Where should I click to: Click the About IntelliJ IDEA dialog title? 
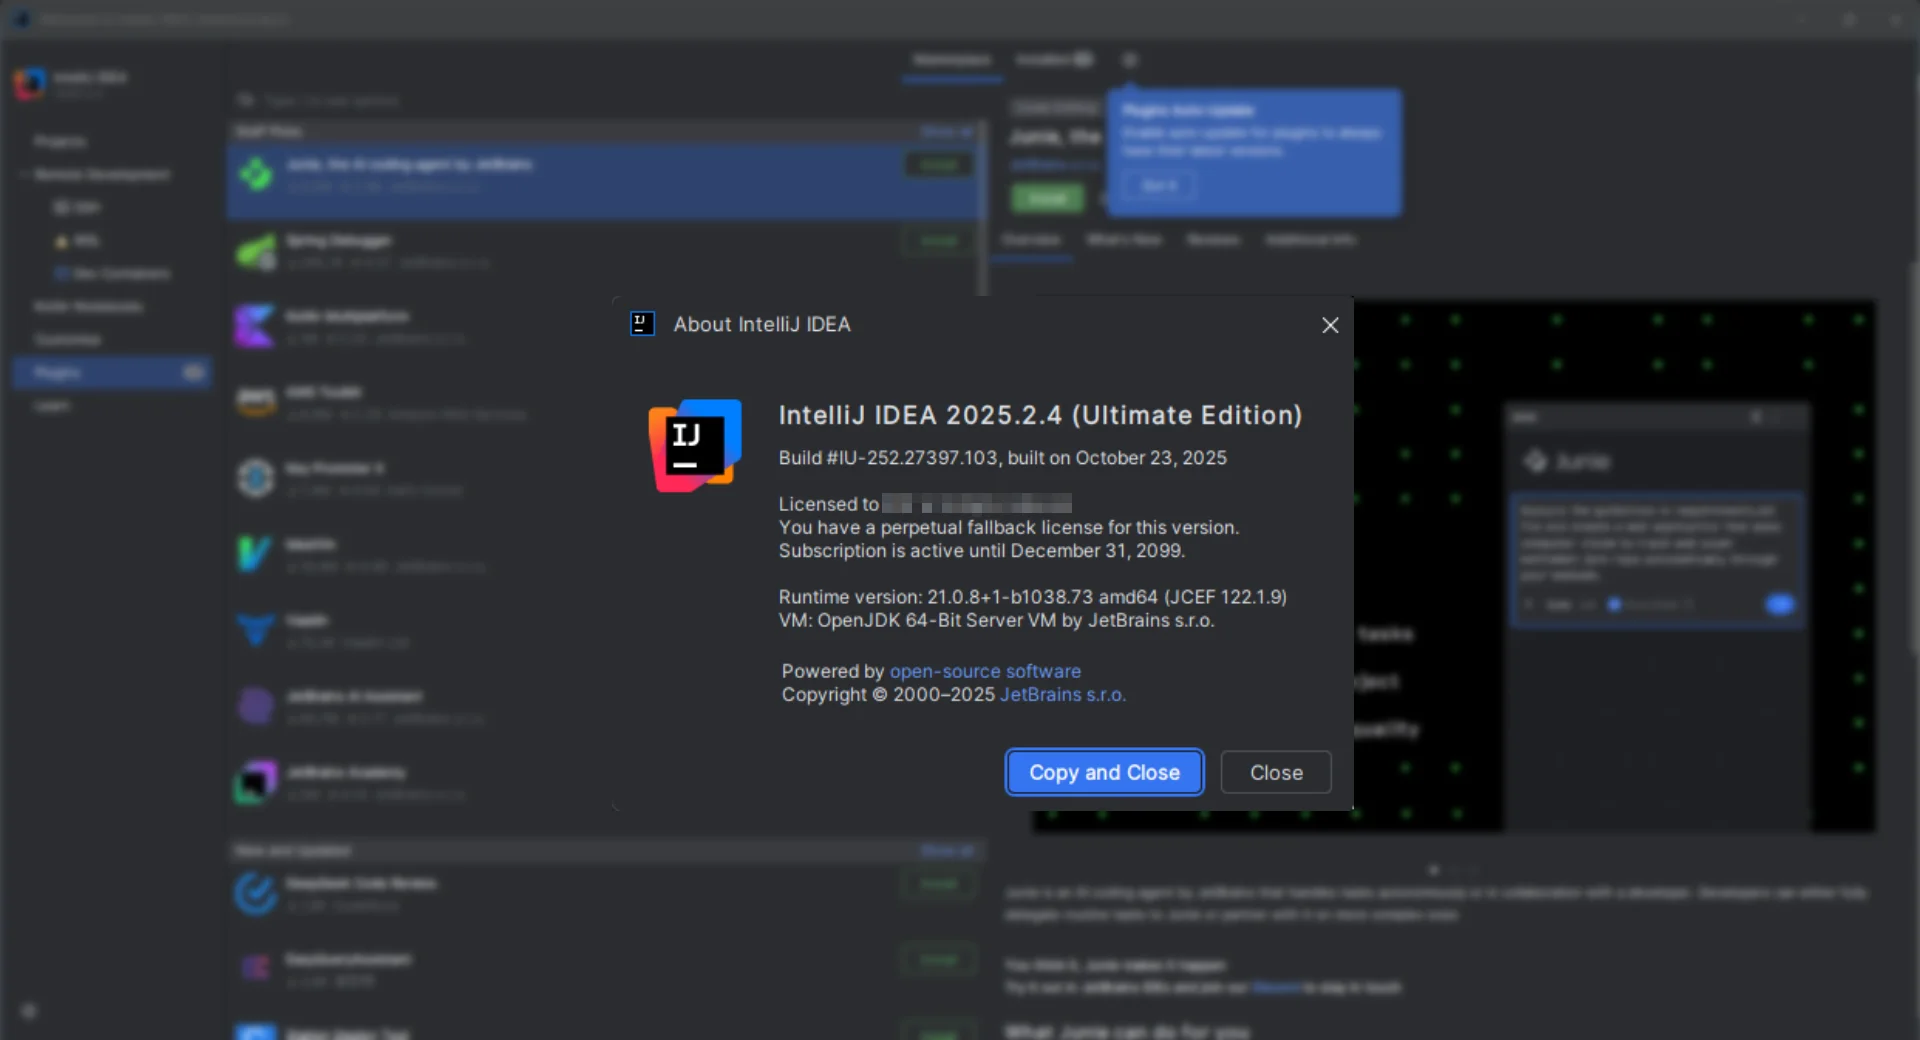tap(762, 324)
